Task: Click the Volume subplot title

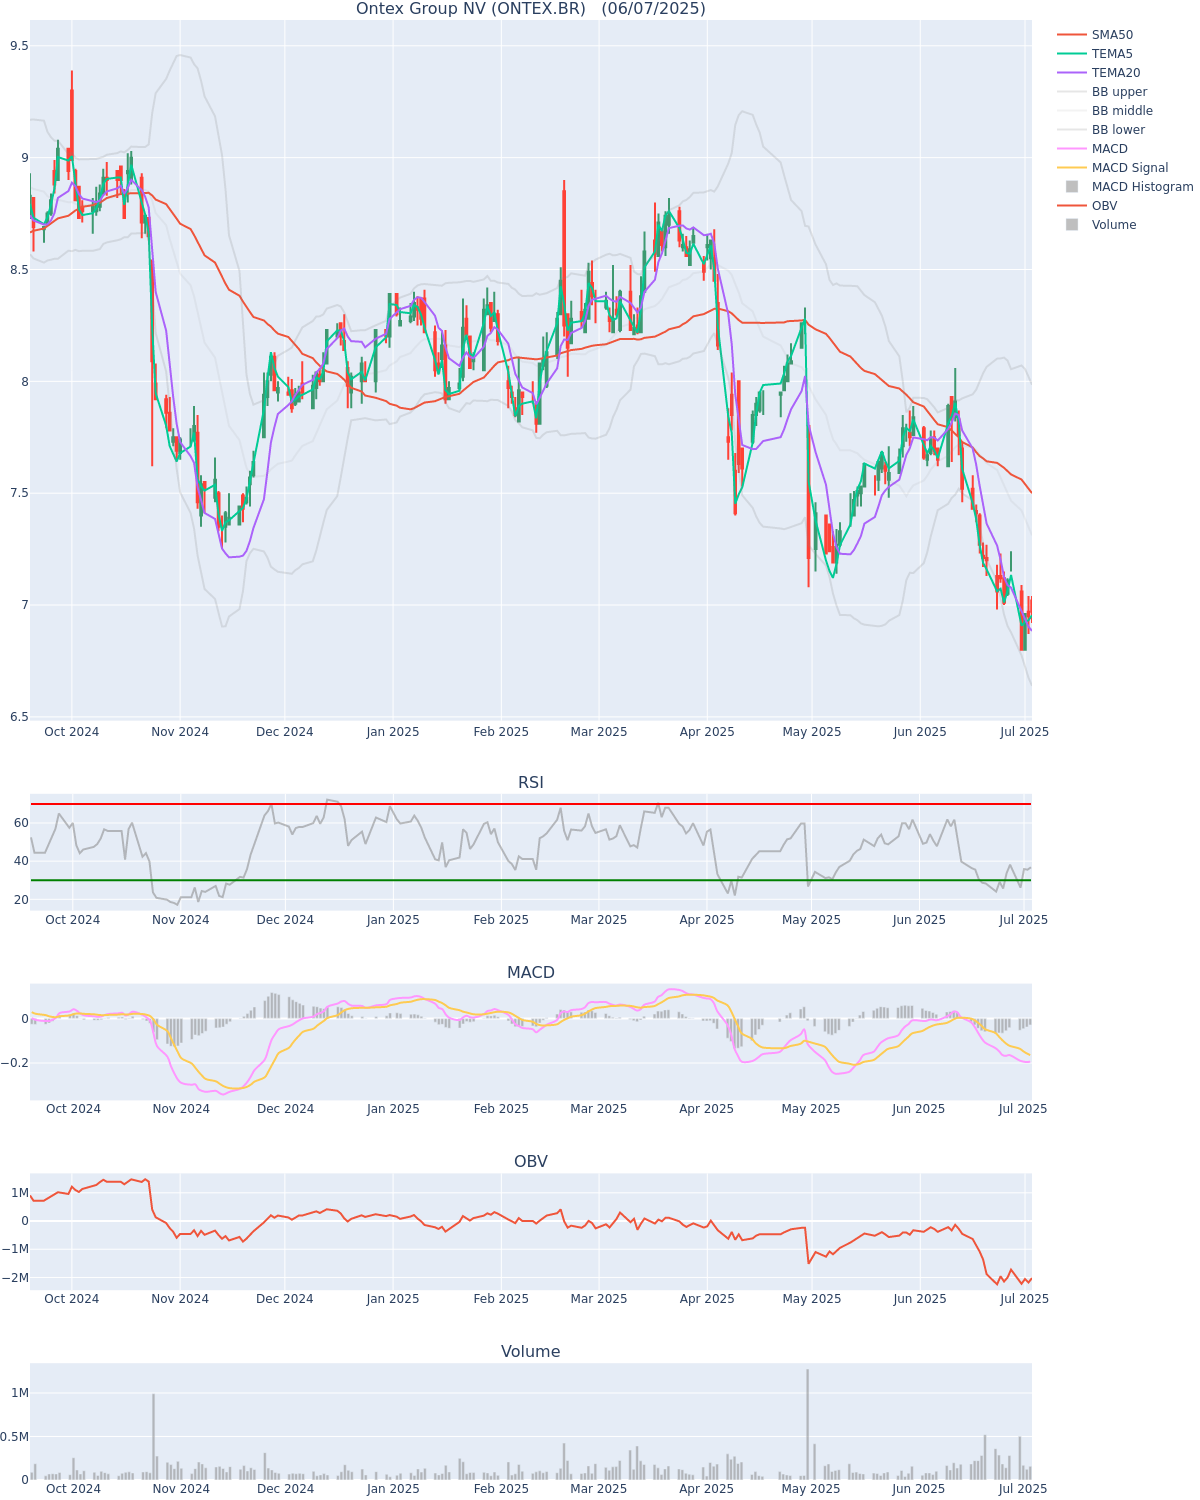Action: pyautogui.click(x=531, y=1352)
